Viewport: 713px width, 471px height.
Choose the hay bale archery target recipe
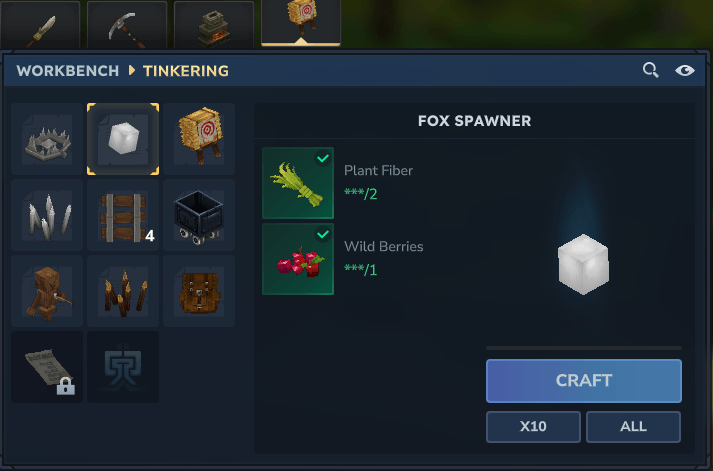(199, 139)
